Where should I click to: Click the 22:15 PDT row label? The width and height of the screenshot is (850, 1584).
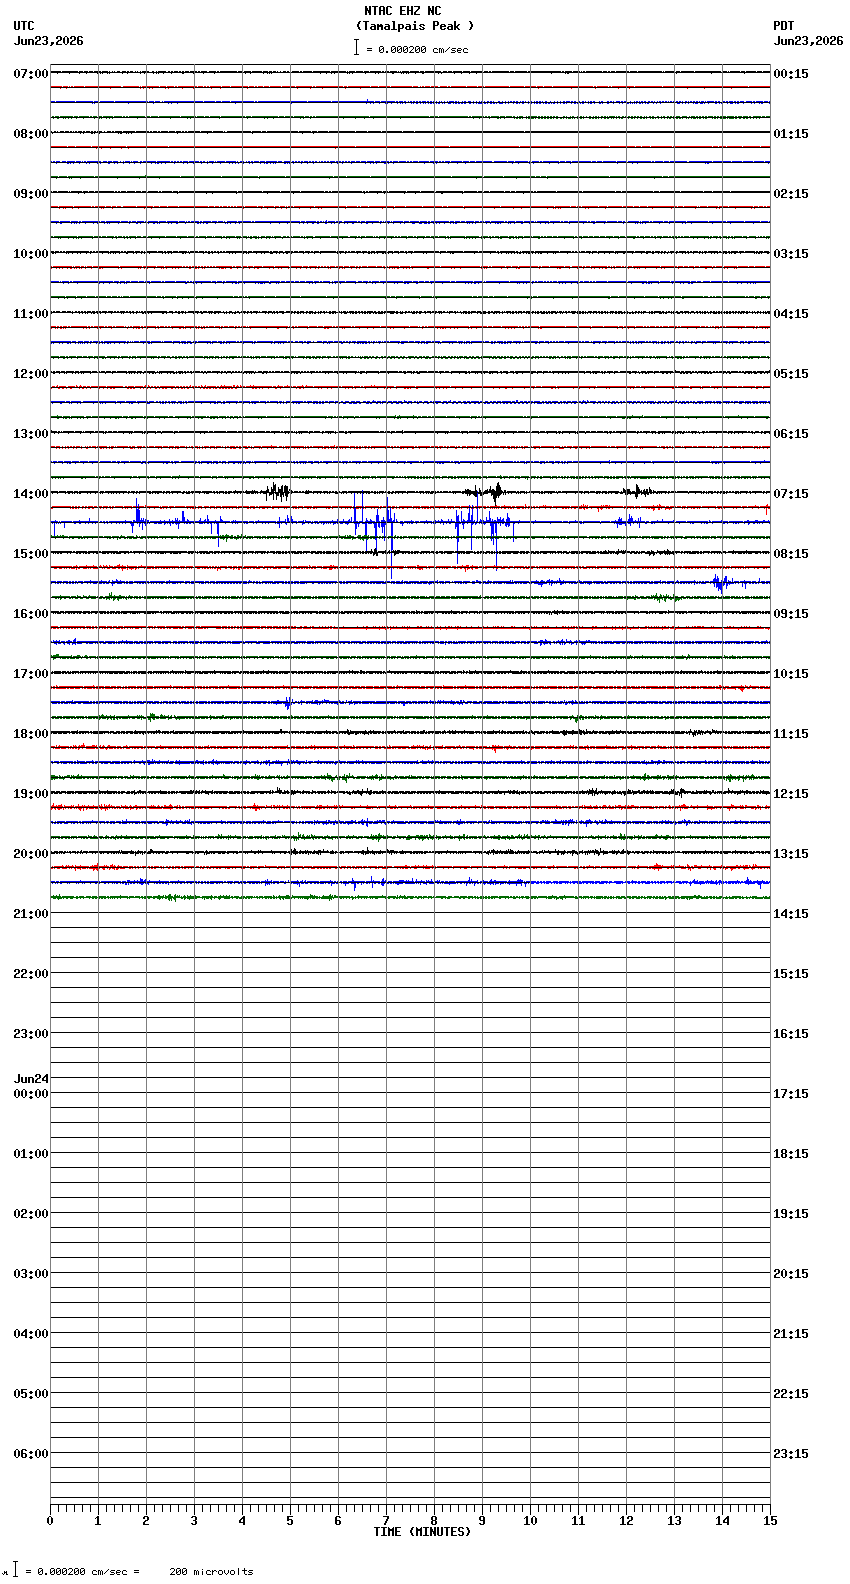tap(791, 1394)
